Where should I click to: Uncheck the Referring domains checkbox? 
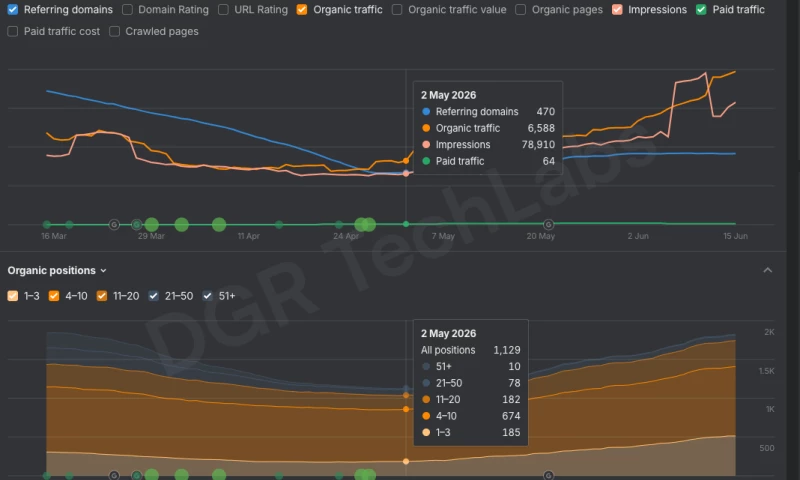coord(13,10)
